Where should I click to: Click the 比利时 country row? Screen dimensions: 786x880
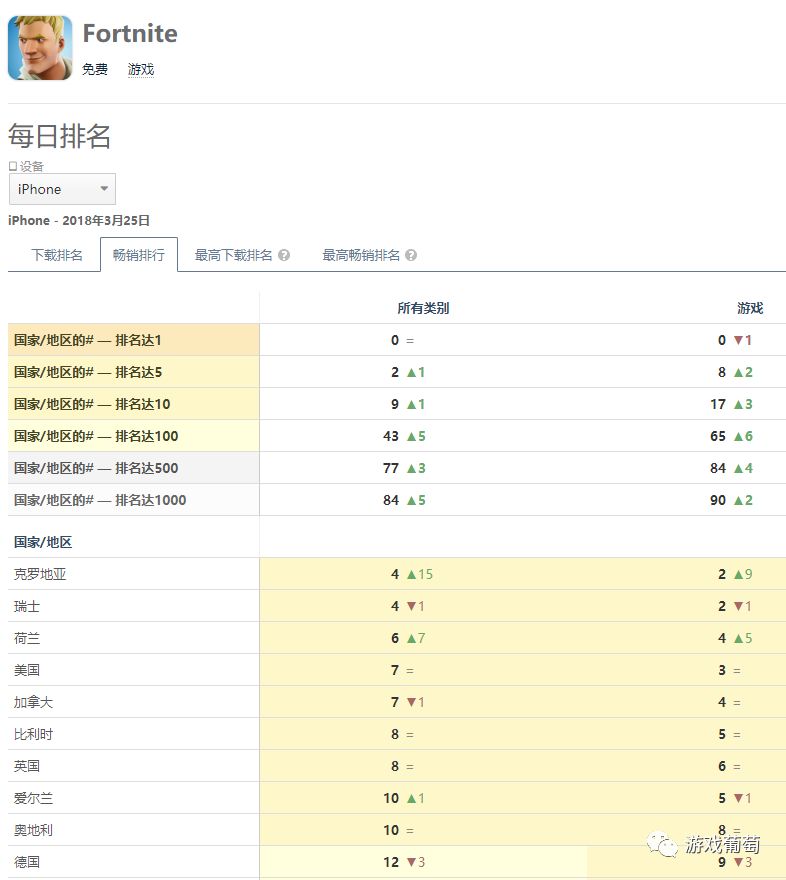[x=397, y=734]
